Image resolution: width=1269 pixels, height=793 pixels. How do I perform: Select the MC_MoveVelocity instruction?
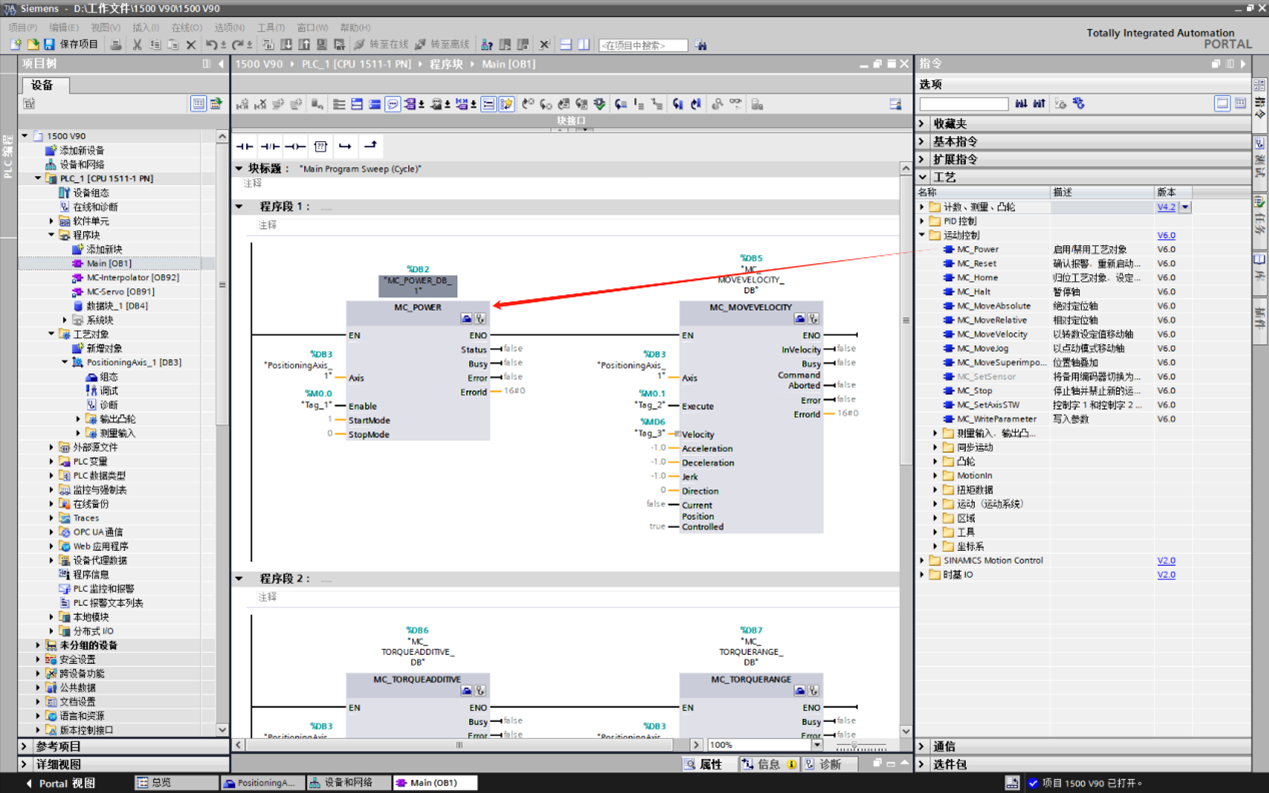click(x=992, y=334)
